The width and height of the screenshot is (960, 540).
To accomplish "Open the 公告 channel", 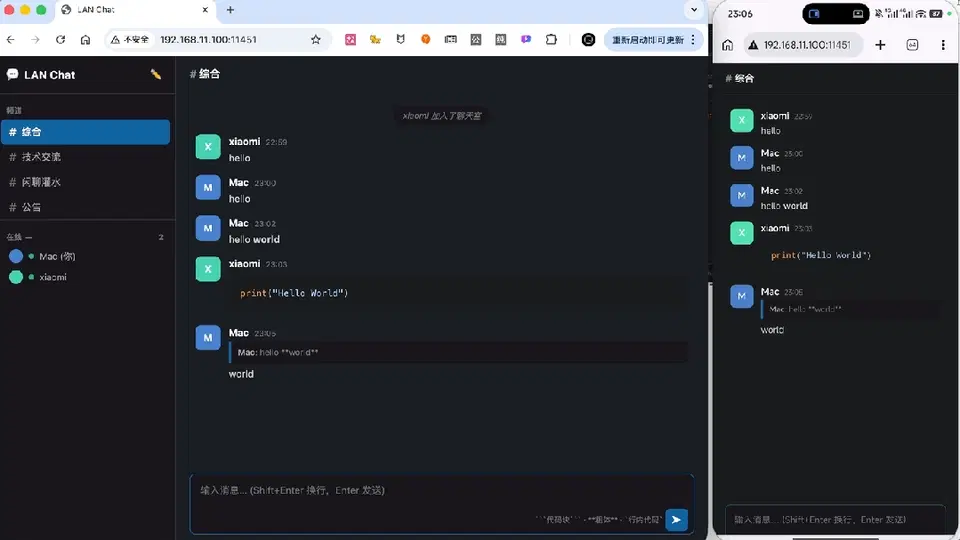I will (86, 207).
